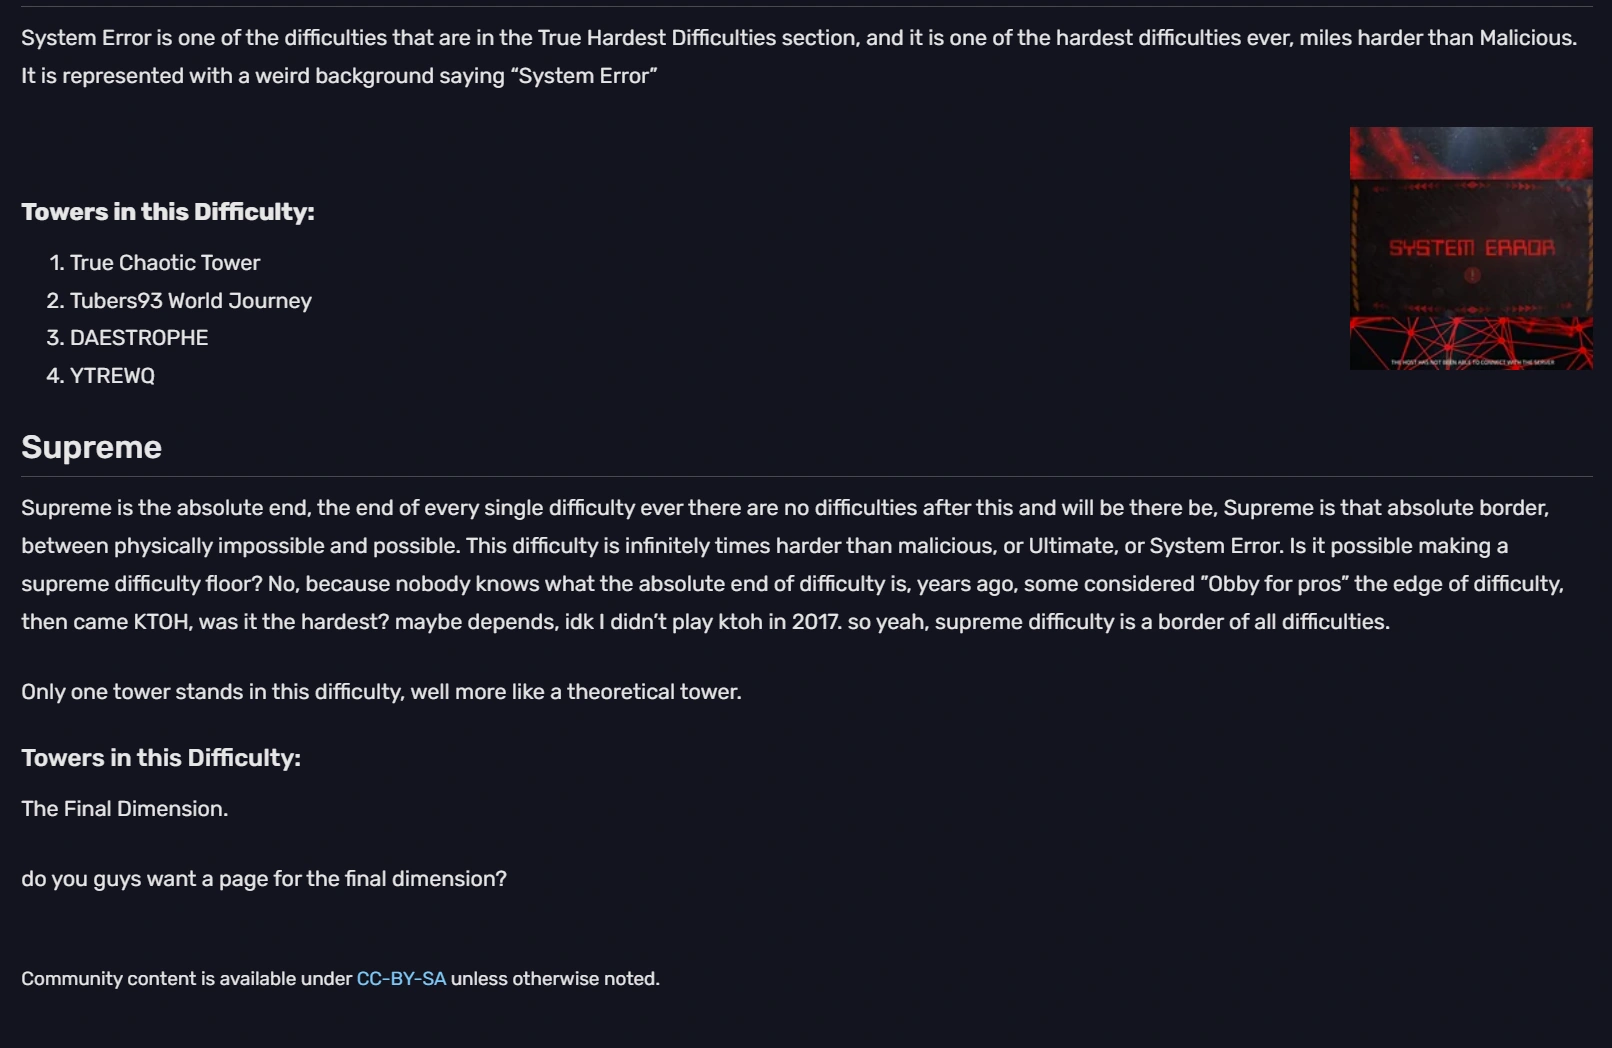Click The Final Dimension tower text
This screenshot has height=1048, width=1612.
point(125,809)
